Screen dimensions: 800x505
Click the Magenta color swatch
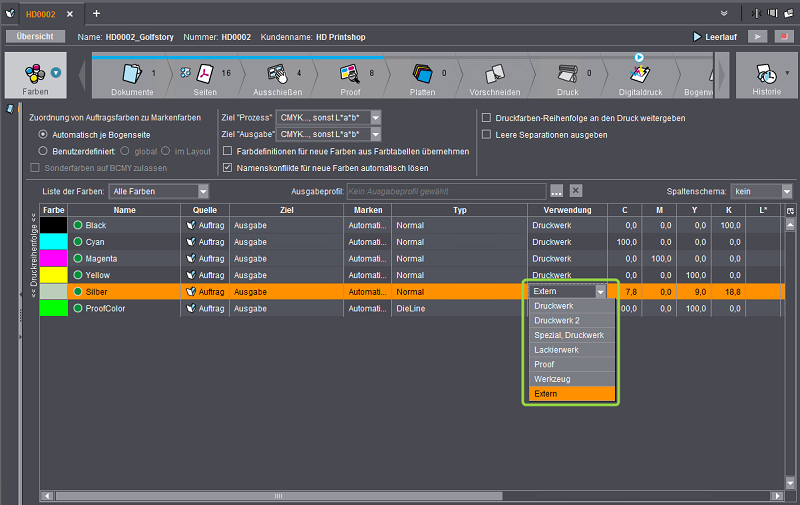pyautogui.click(x=53, y=259)
